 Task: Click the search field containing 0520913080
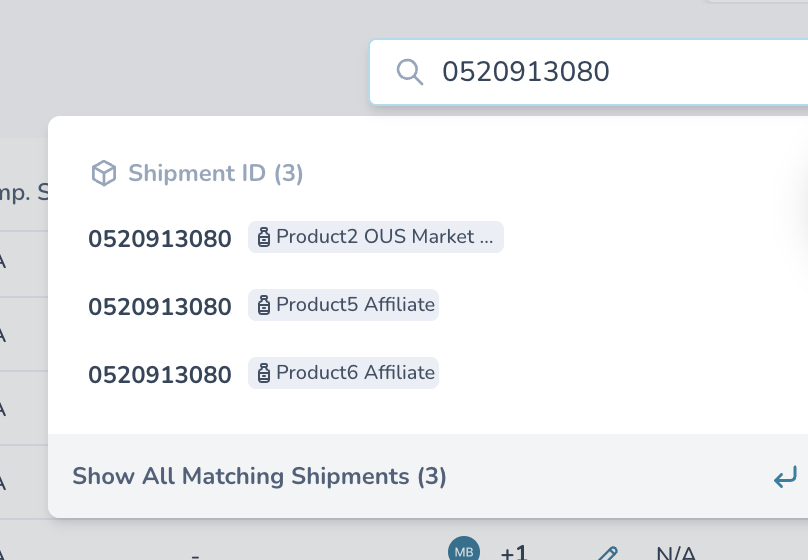click(x=588, y=72)
